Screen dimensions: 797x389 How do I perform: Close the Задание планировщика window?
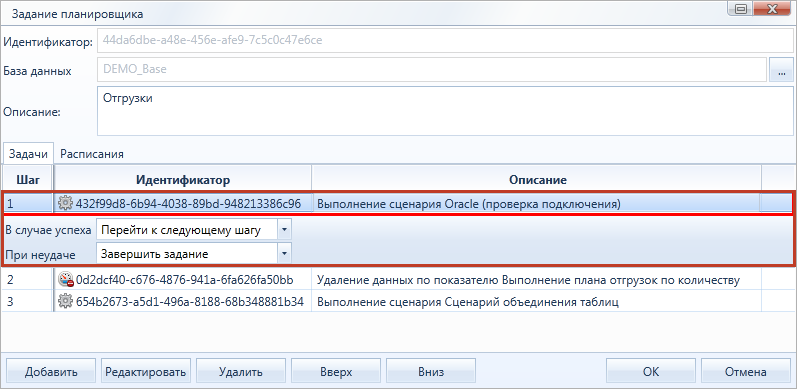tap(772, 9)
